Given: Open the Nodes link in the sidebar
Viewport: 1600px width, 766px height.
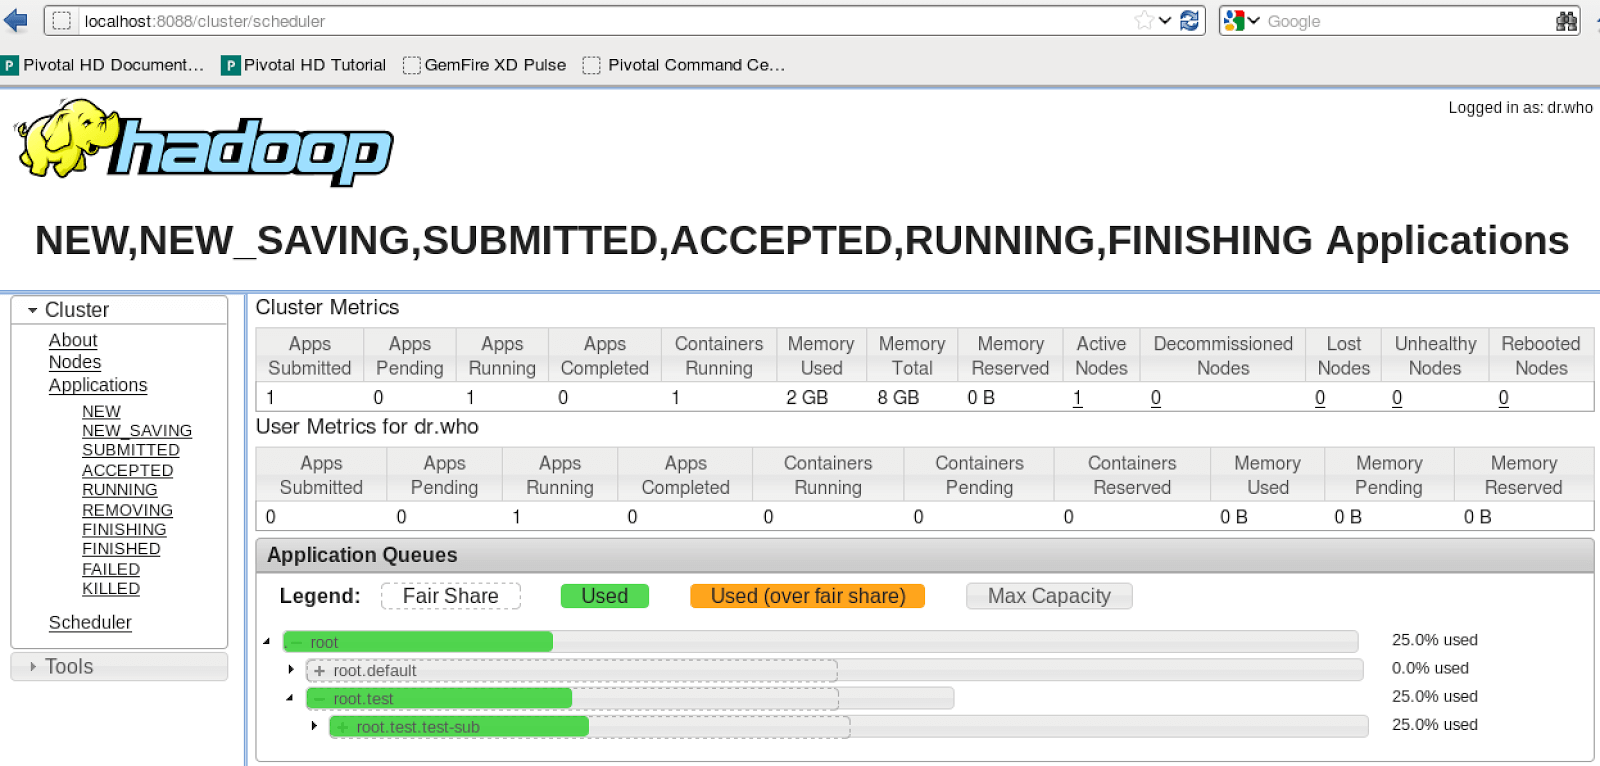Looking at the screenshot, I should (75, 362).
